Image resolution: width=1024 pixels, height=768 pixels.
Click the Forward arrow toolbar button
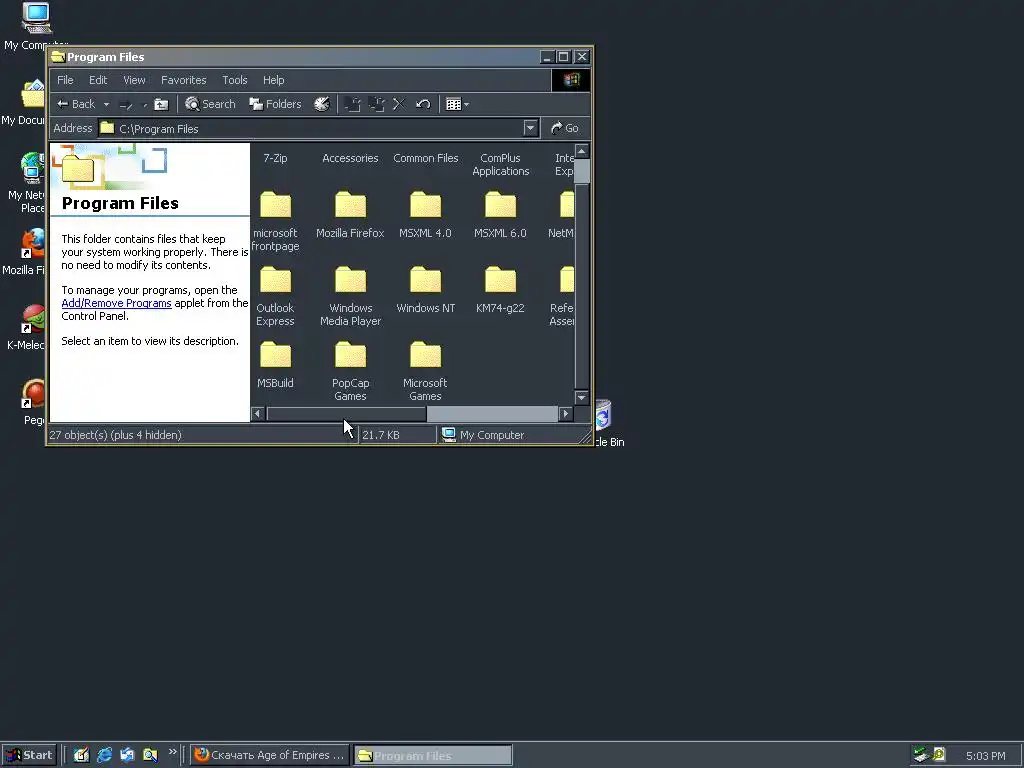125,104
